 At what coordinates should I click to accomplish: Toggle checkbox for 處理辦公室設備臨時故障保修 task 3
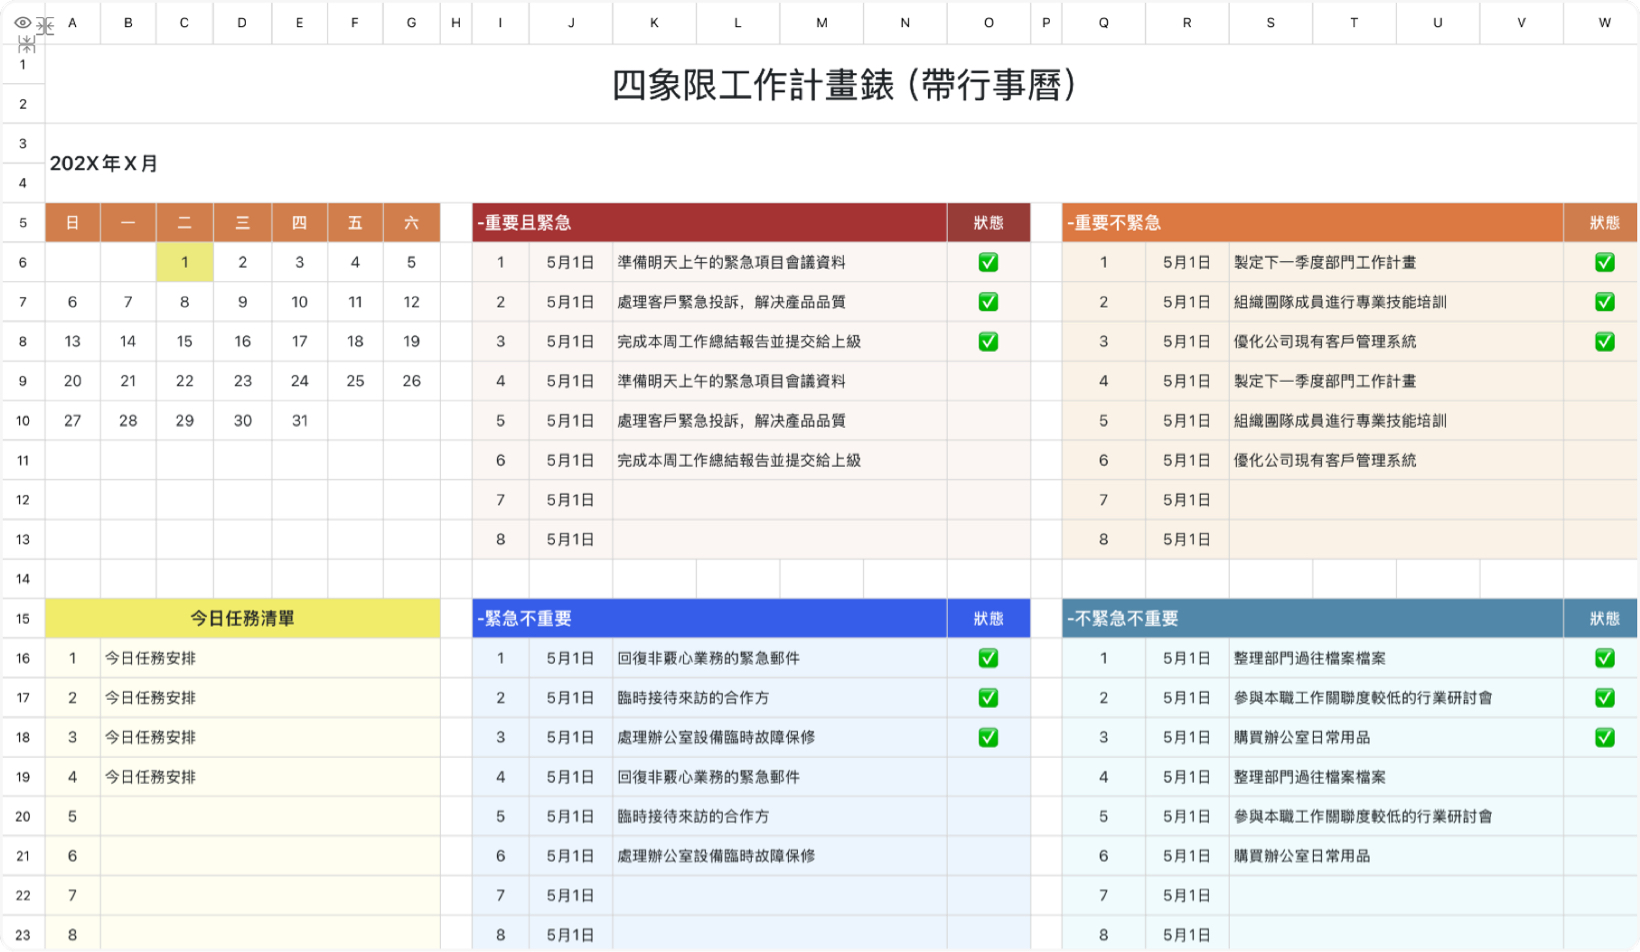tap(988, 737)
